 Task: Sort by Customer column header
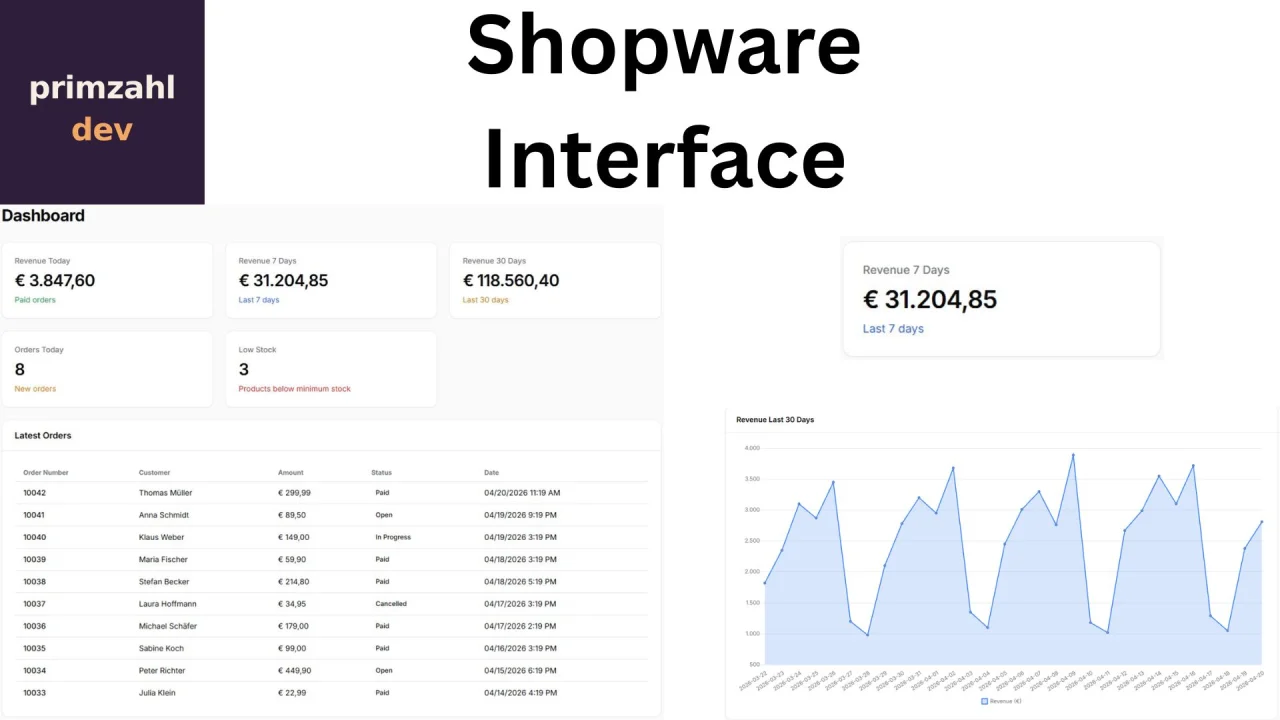[x=155, y=473]
